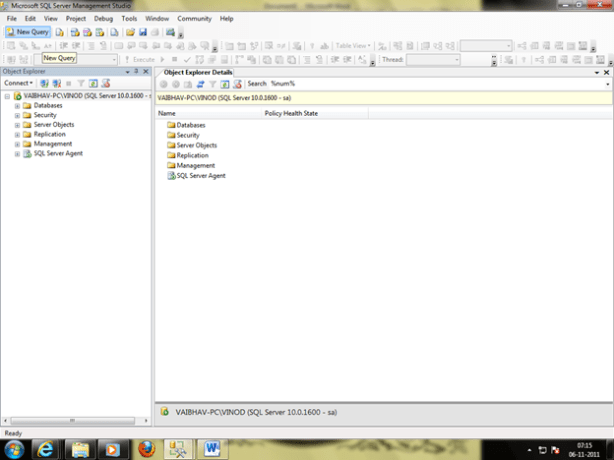Screen dimensions: 614x460
Task: Expand the Management tree node
Action: point(17,144)
